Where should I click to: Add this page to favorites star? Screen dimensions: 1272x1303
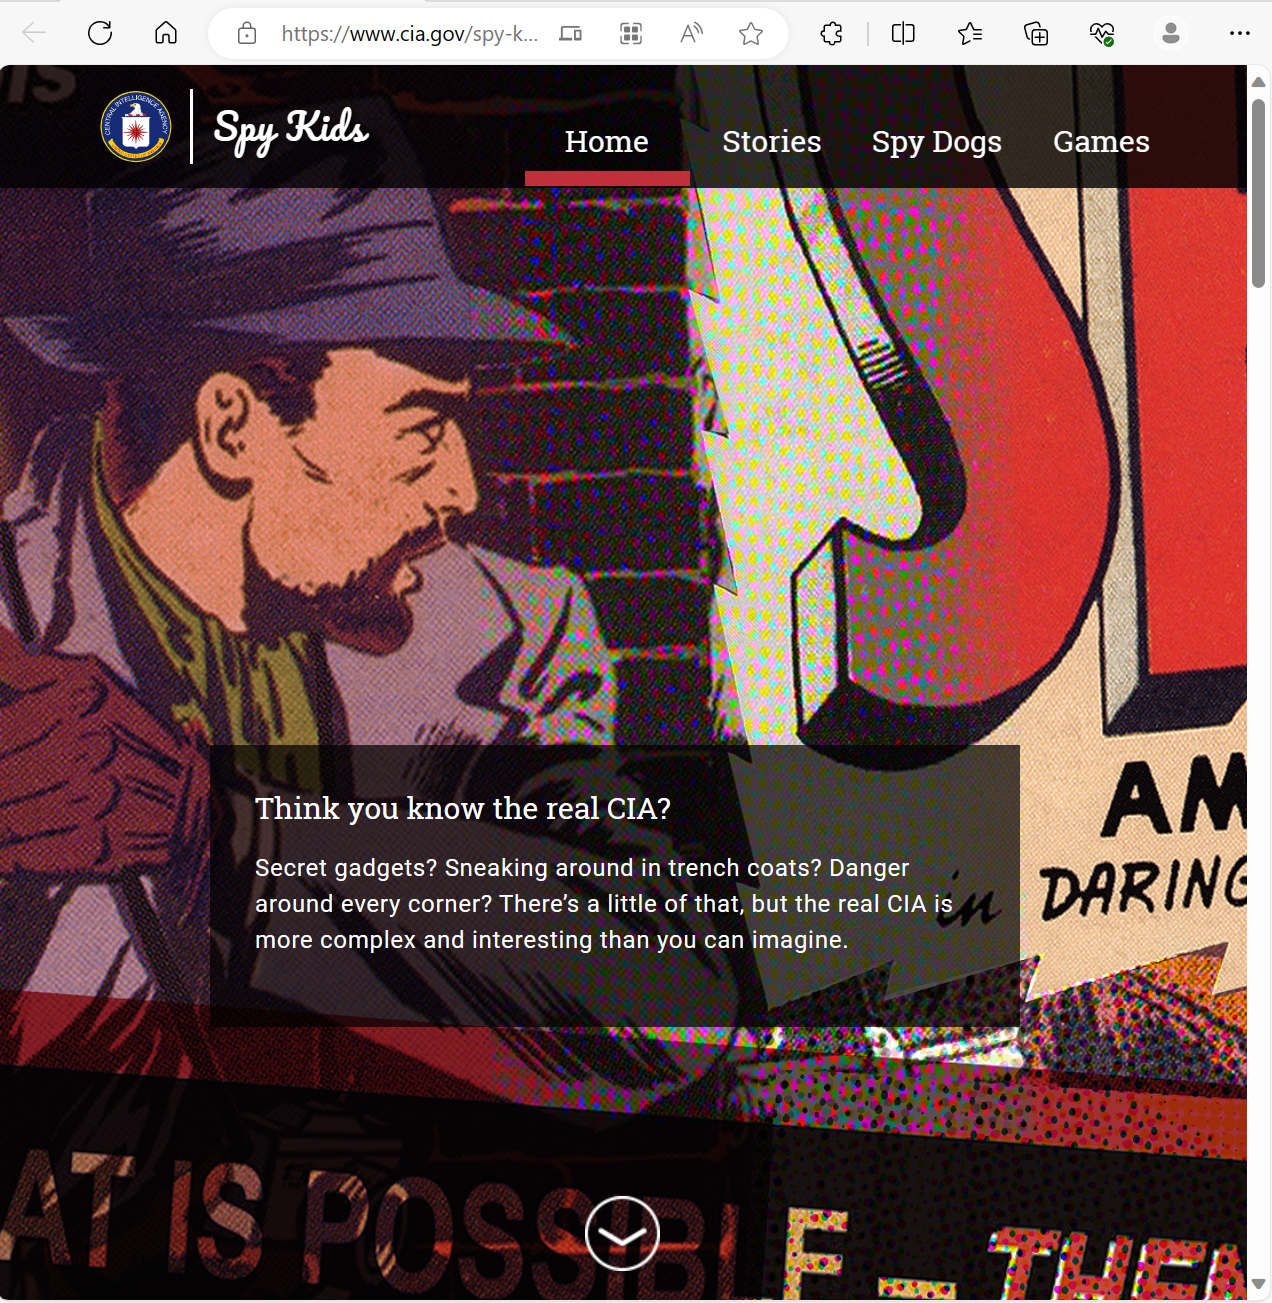(751, 34)
